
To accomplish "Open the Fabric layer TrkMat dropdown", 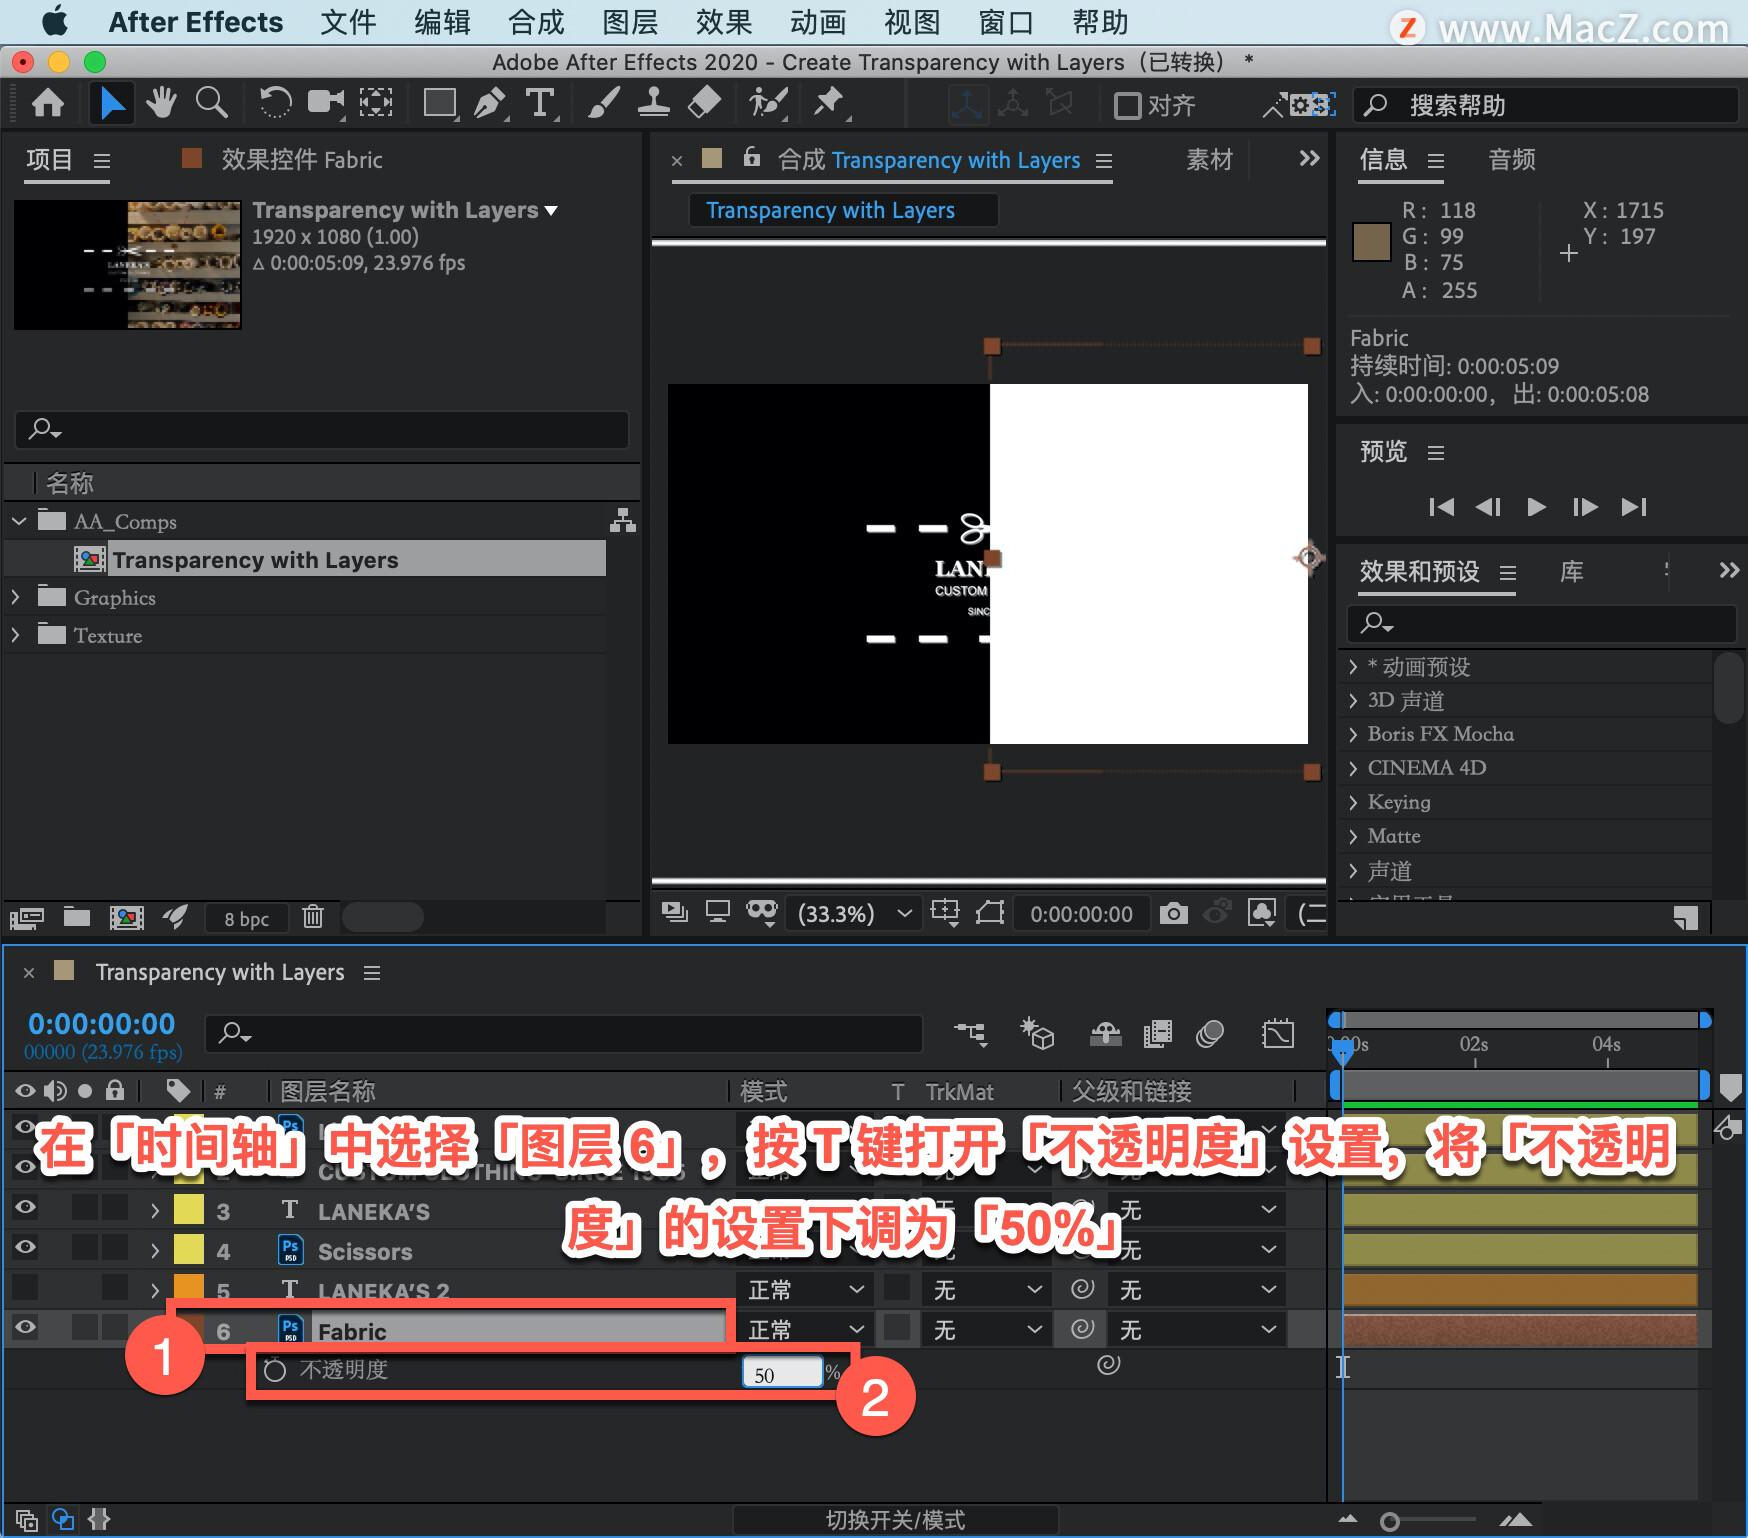I will [987, 1330].
